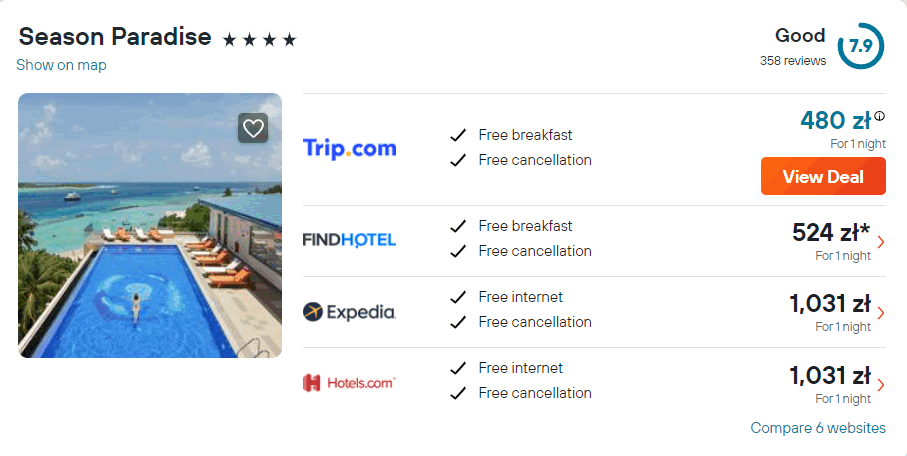Open Expedia deal chevron arrow
907x456 pixels.
coord(880,313)
